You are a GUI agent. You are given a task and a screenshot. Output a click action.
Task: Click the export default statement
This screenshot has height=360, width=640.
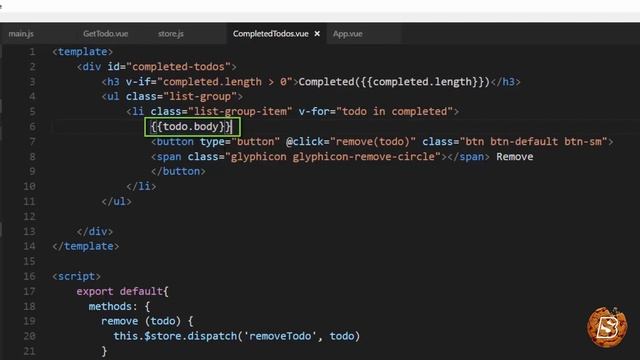[122, 291]
